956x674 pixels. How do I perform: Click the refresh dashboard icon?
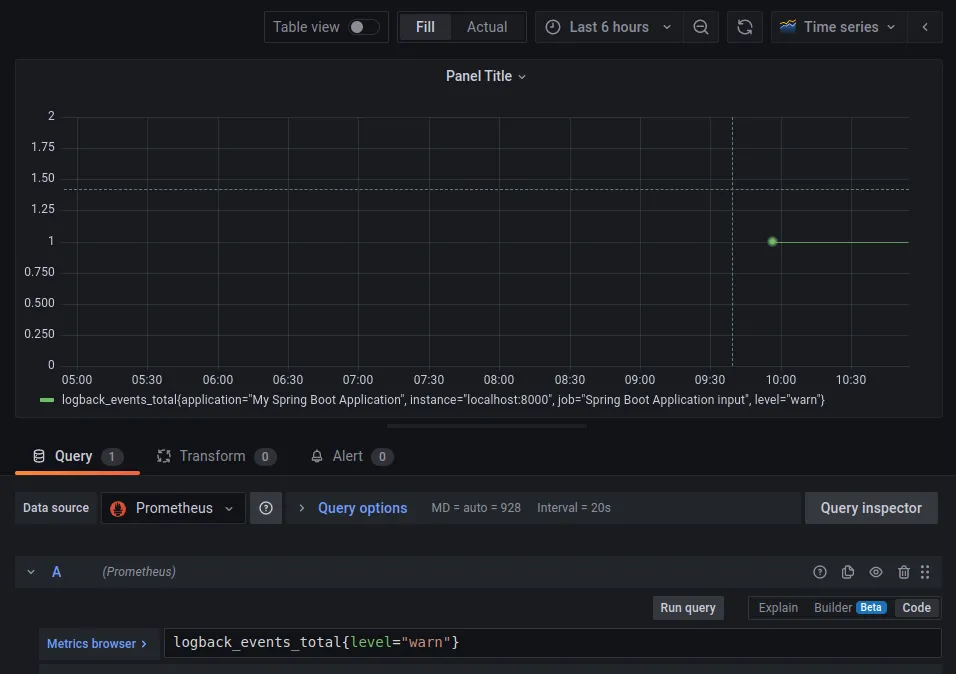pyautogui.click(x=744, y=27)
